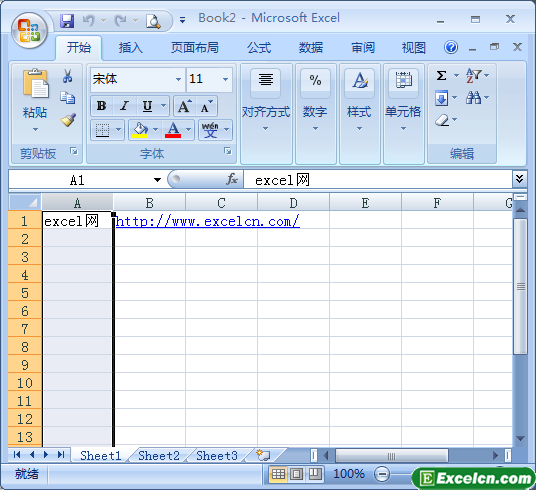This screenshot has height=490, width=536.
Task: Click the Print Preview icon in quick toolbar
Action: [x=153, y=21]
